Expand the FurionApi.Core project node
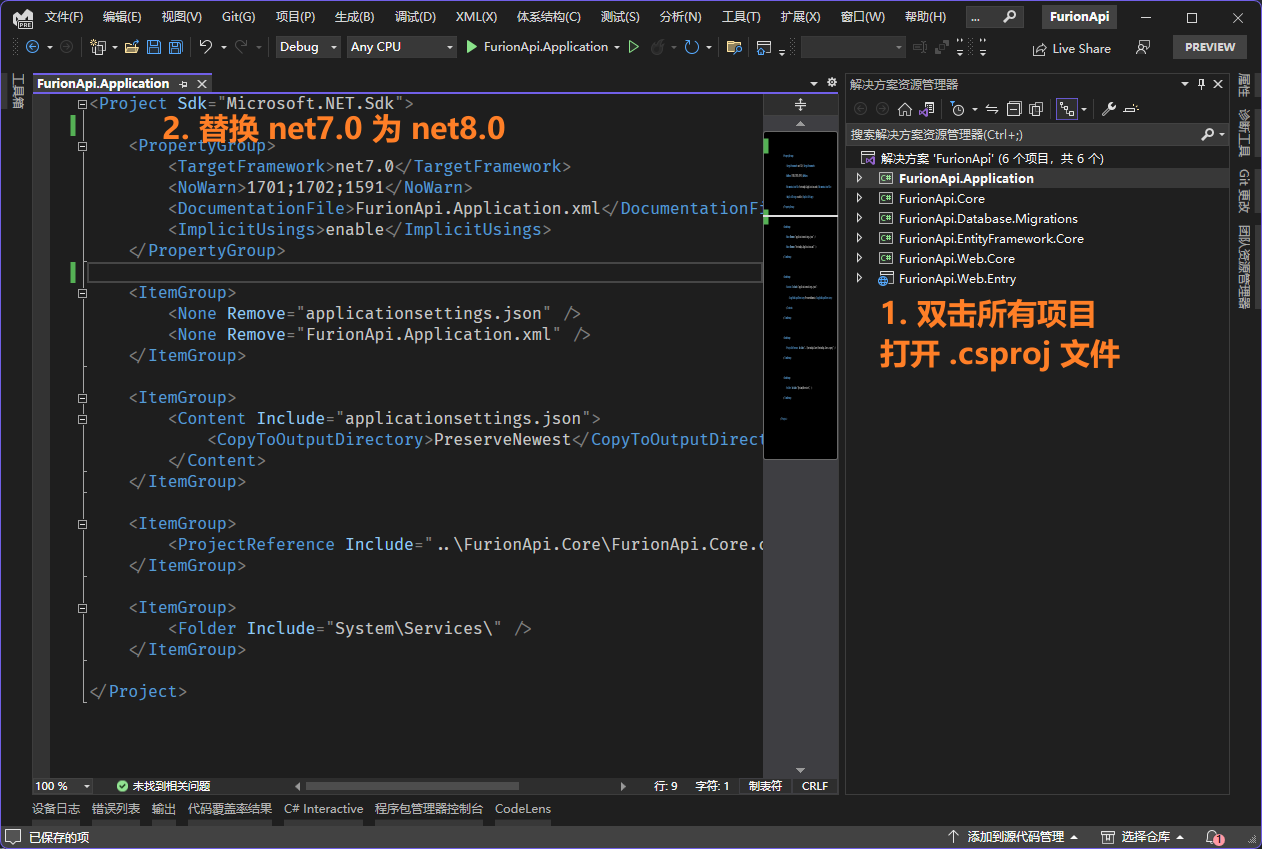 (x=859, y=198)
